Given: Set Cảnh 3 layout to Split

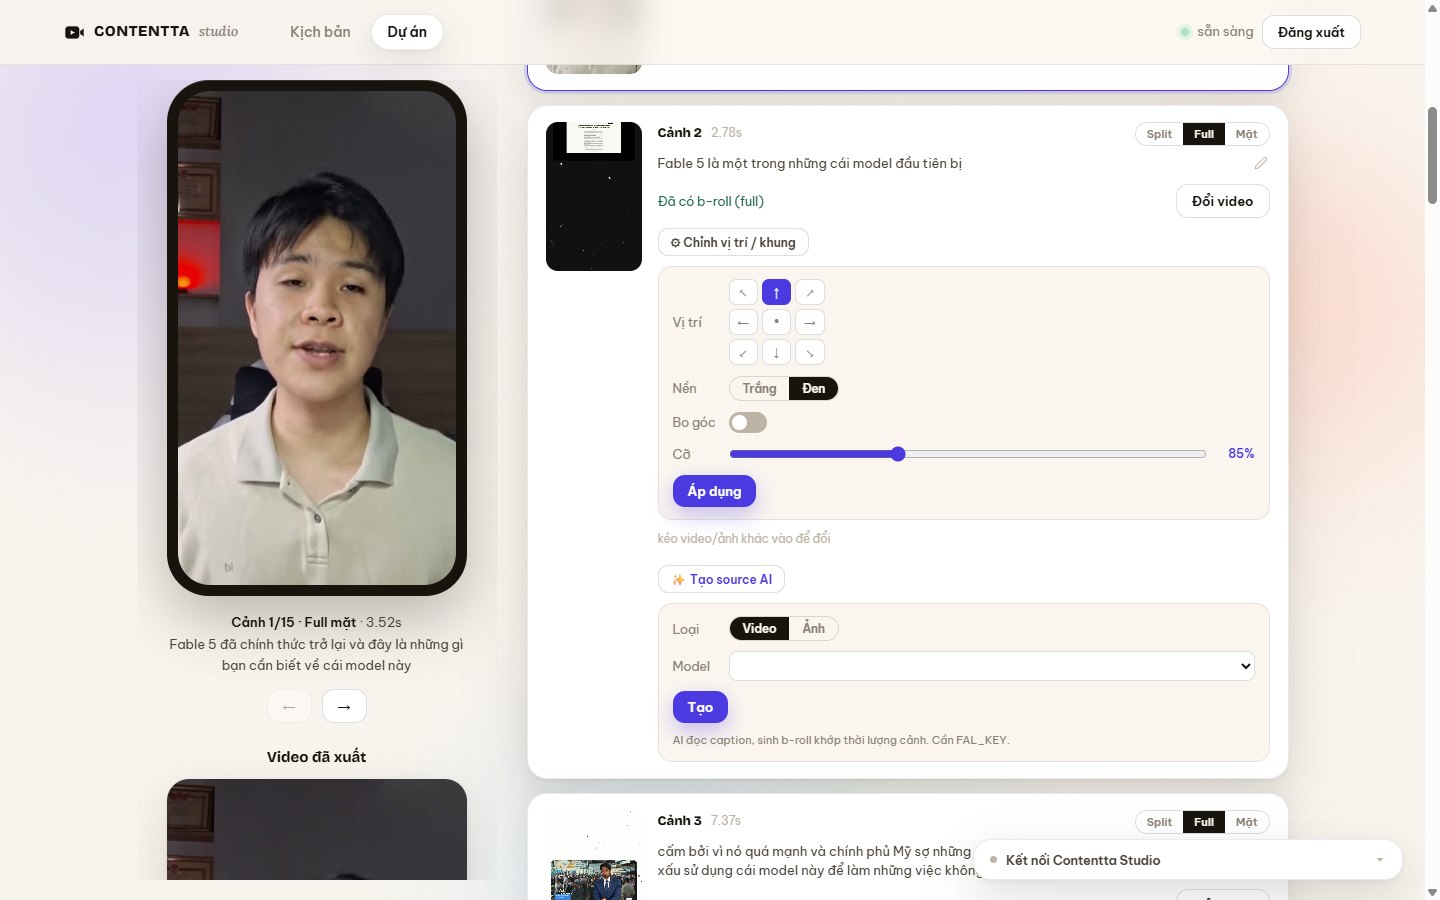Looking at the screenshot, I should 1159,822.
